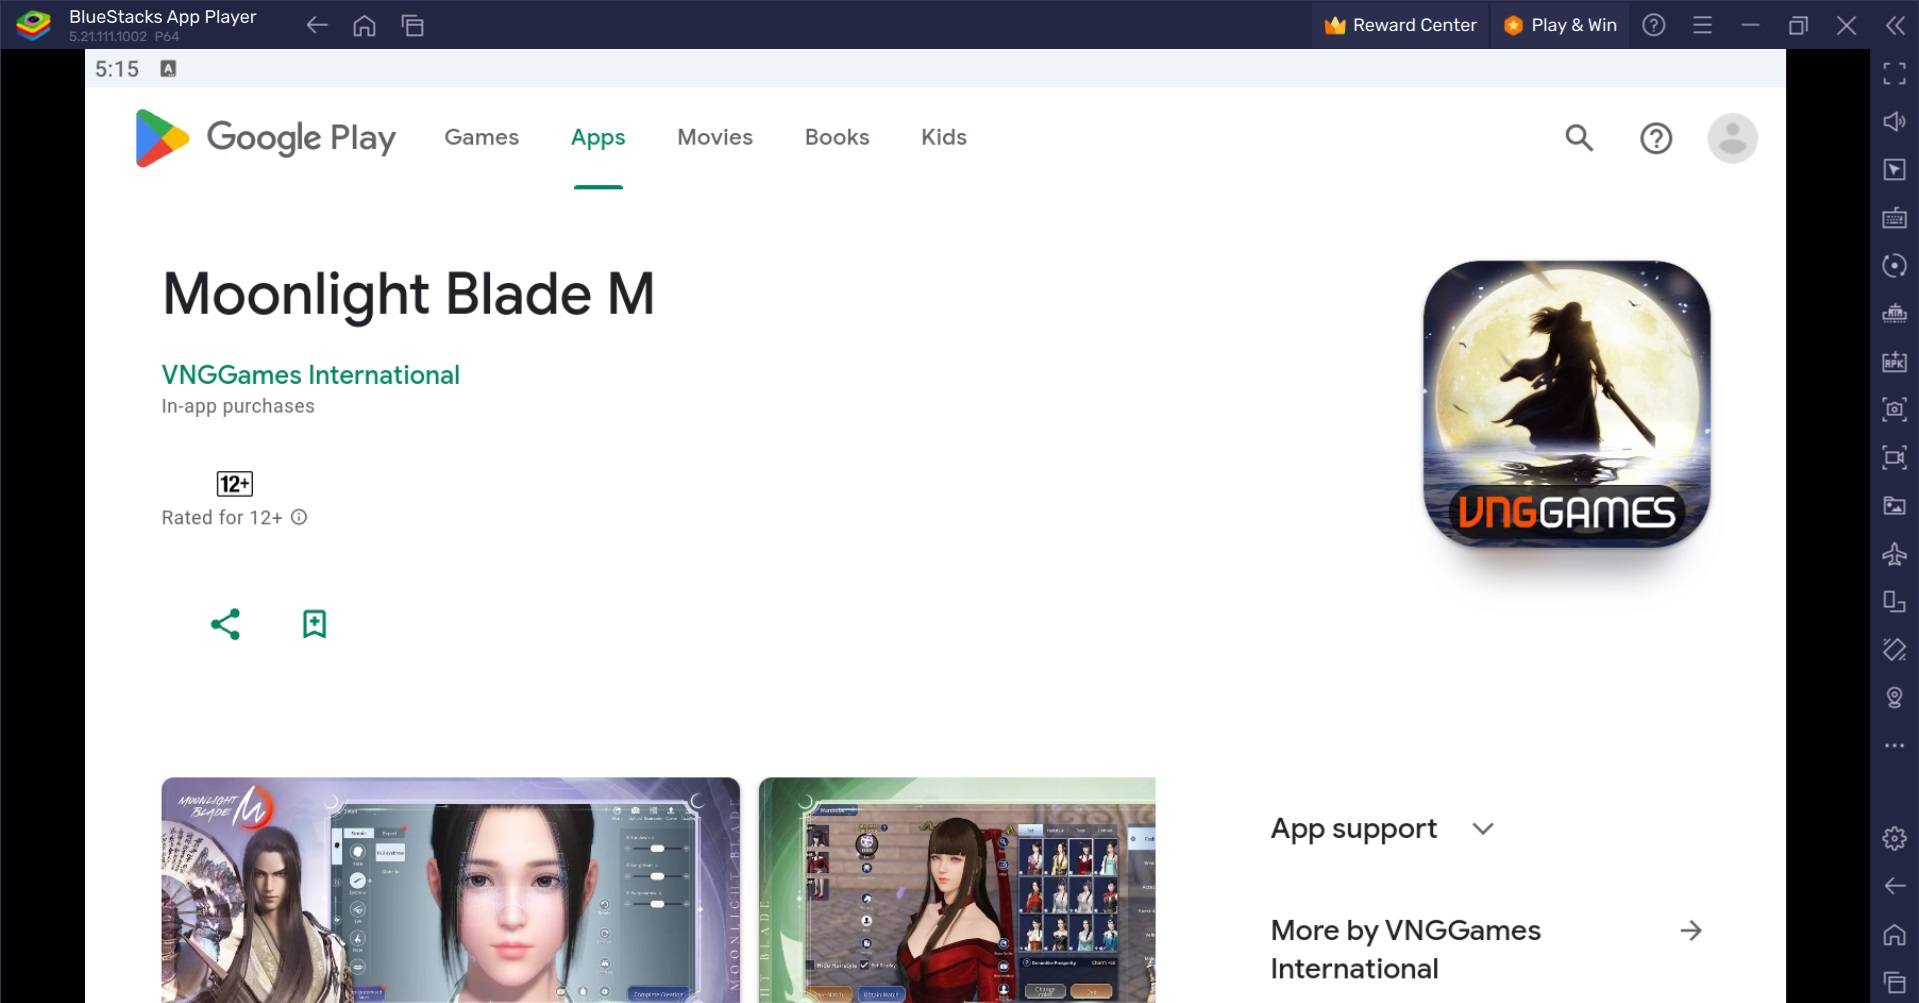
Task: Open keyboard controls icon in sidebar
Action: tap(1894, 218)
